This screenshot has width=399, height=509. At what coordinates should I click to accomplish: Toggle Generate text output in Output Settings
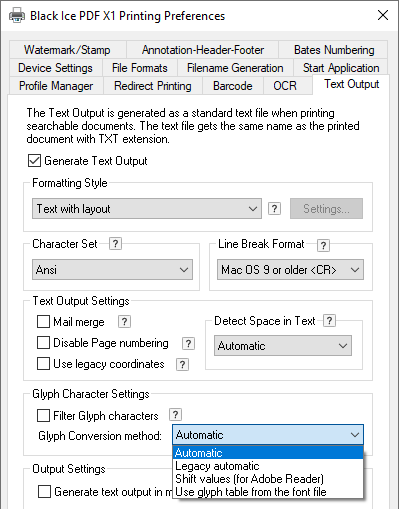click(x=44, y=492)
